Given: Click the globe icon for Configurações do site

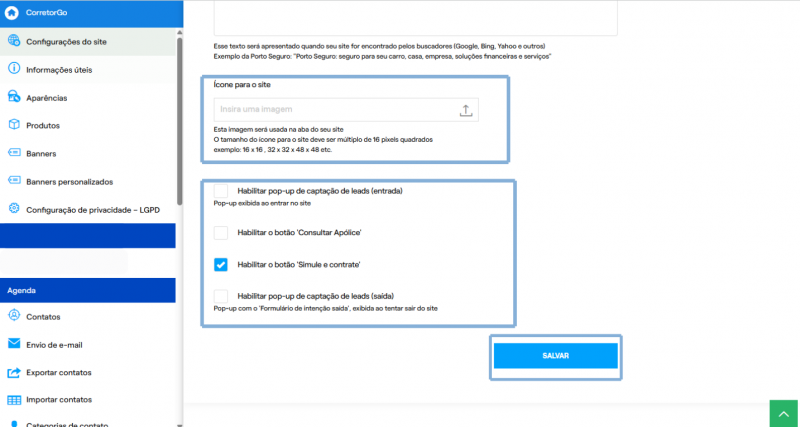Looking at the screenshot, I should 14,41.
